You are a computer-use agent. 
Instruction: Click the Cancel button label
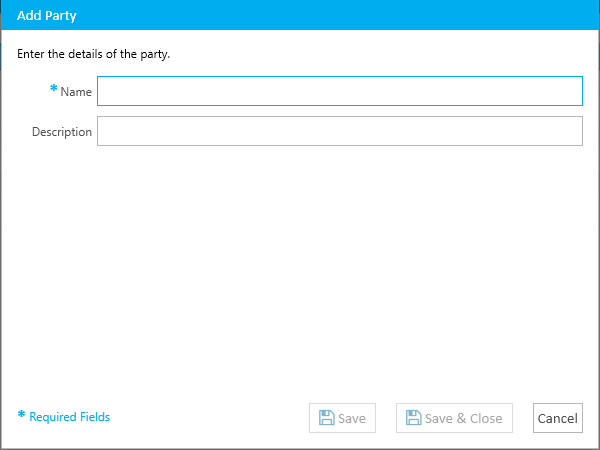(x=558, y=418)
